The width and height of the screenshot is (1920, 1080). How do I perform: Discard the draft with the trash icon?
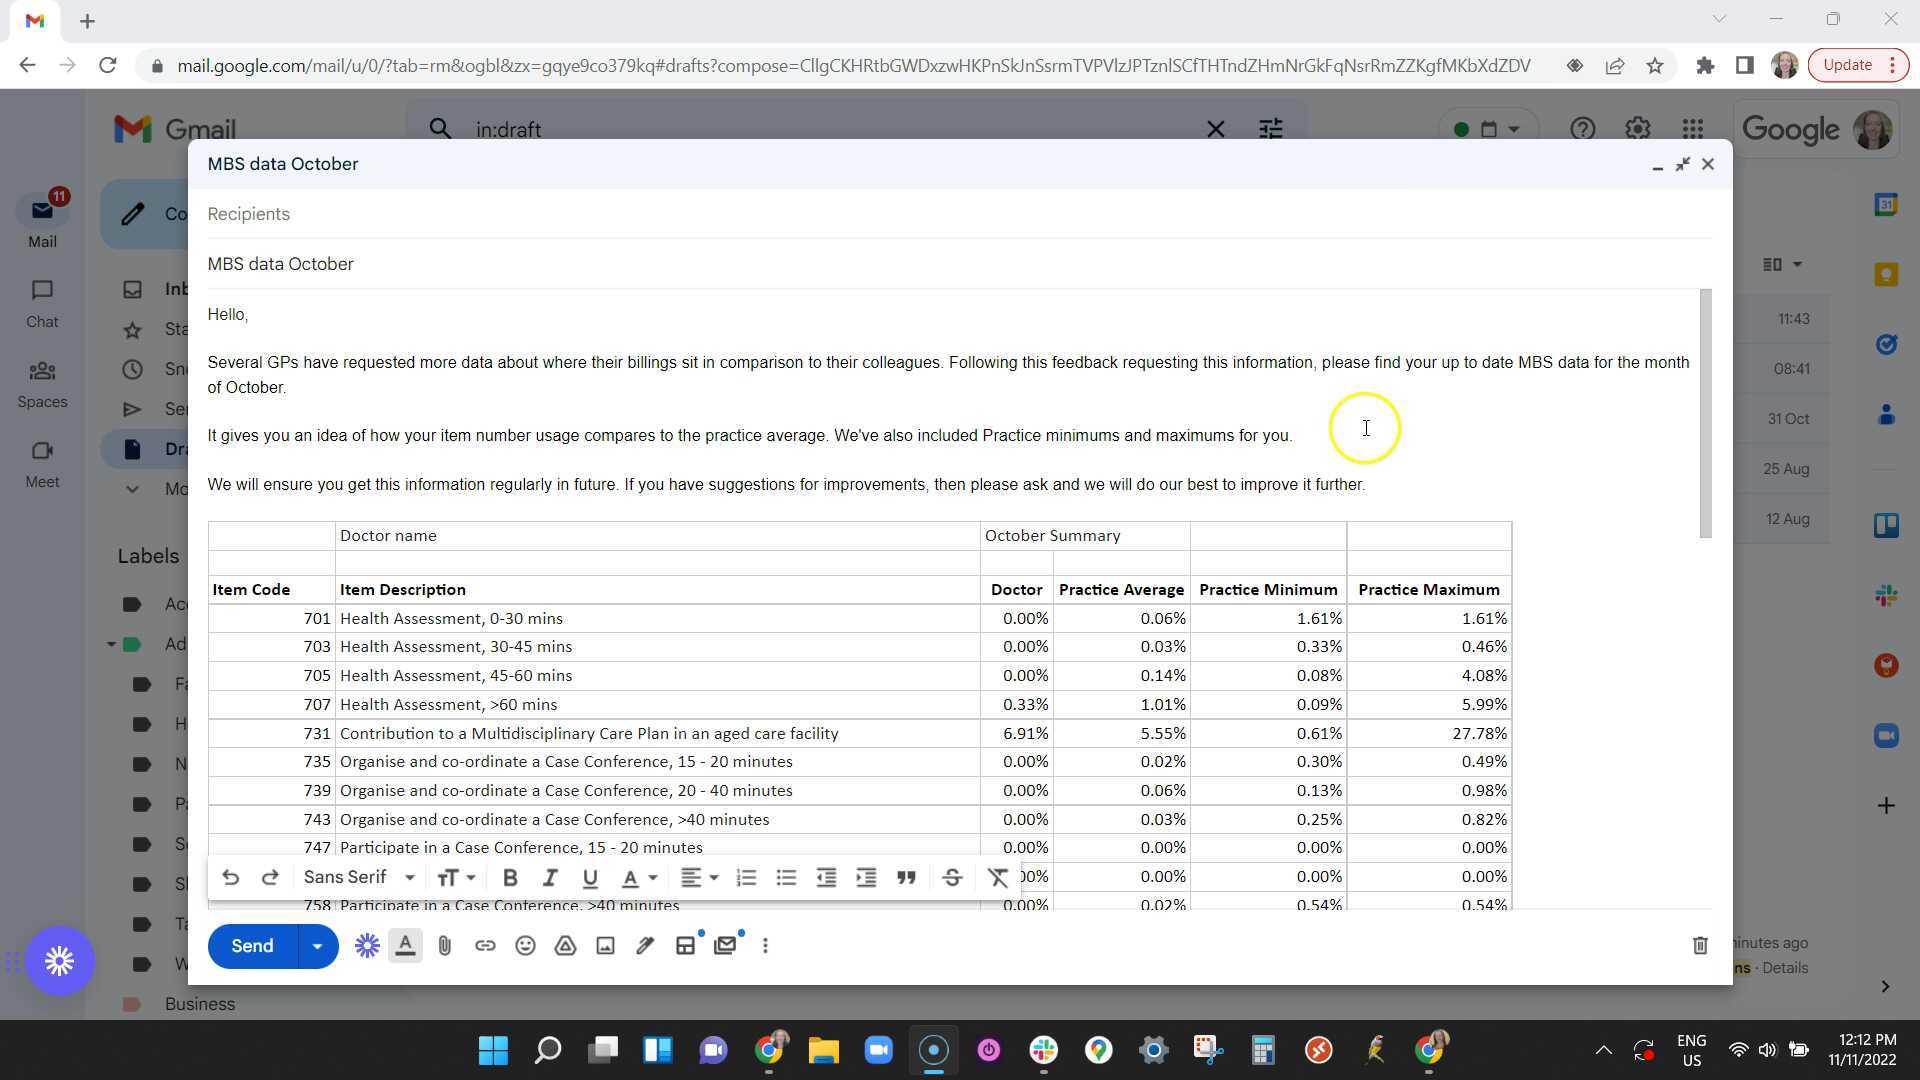(1701, 945)
